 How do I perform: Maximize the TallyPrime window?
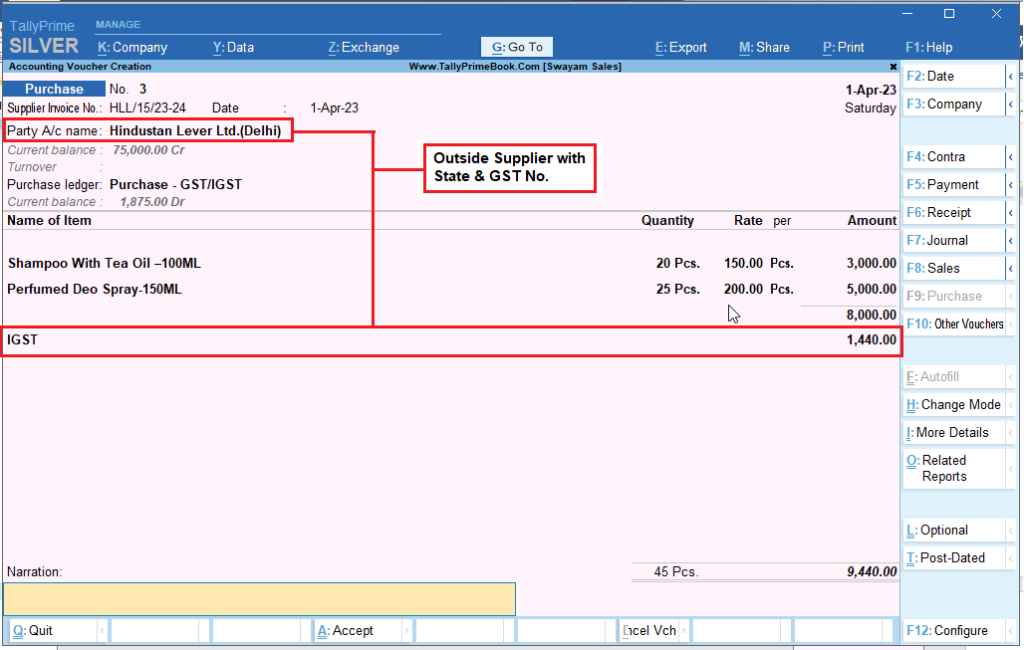tap(949, 14)
